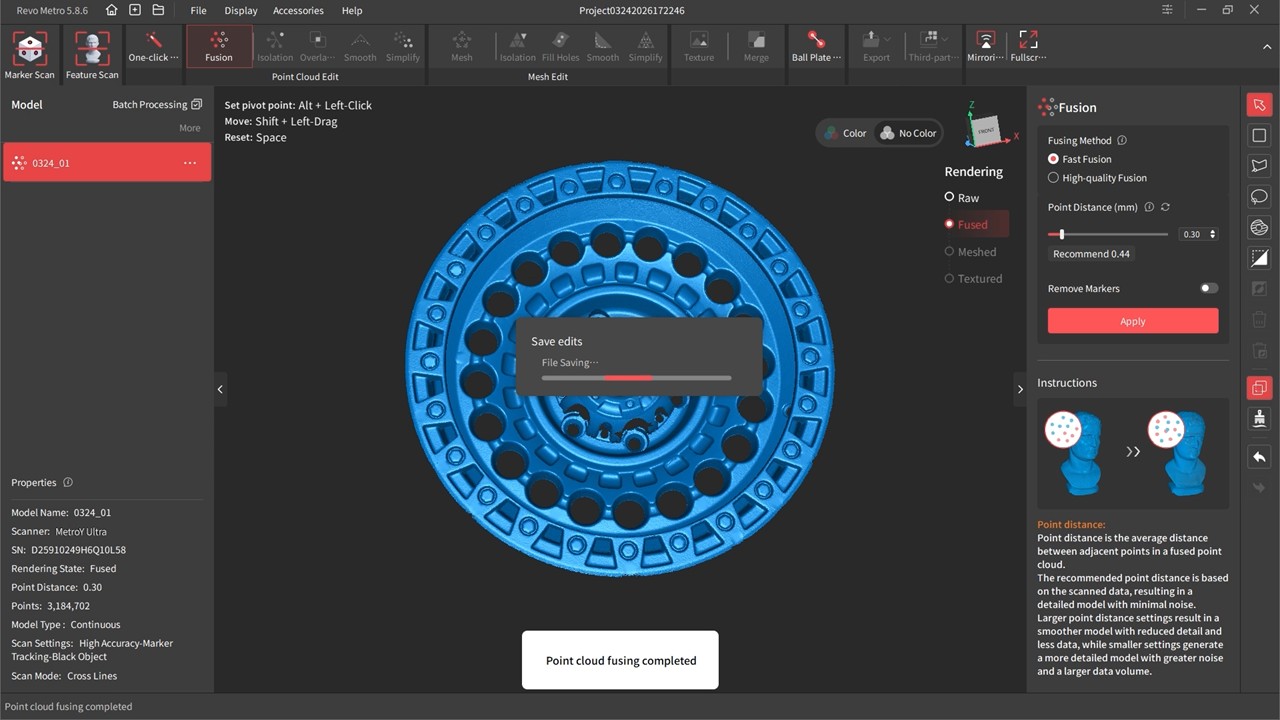Open the Display menu

(241, 10)
